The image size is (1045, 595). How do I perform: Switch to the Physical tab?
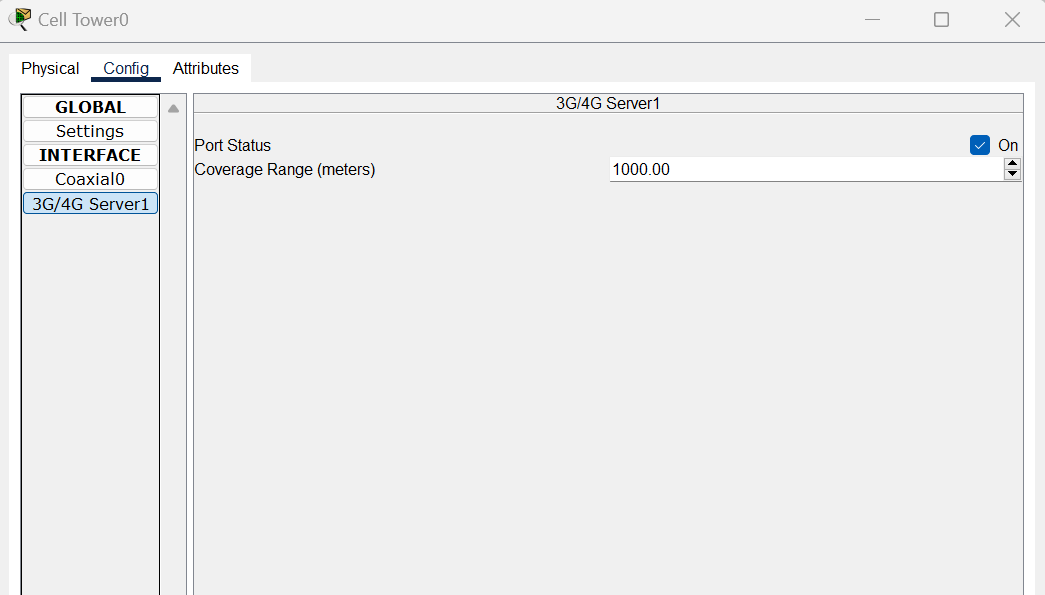(x=50, y=69)
